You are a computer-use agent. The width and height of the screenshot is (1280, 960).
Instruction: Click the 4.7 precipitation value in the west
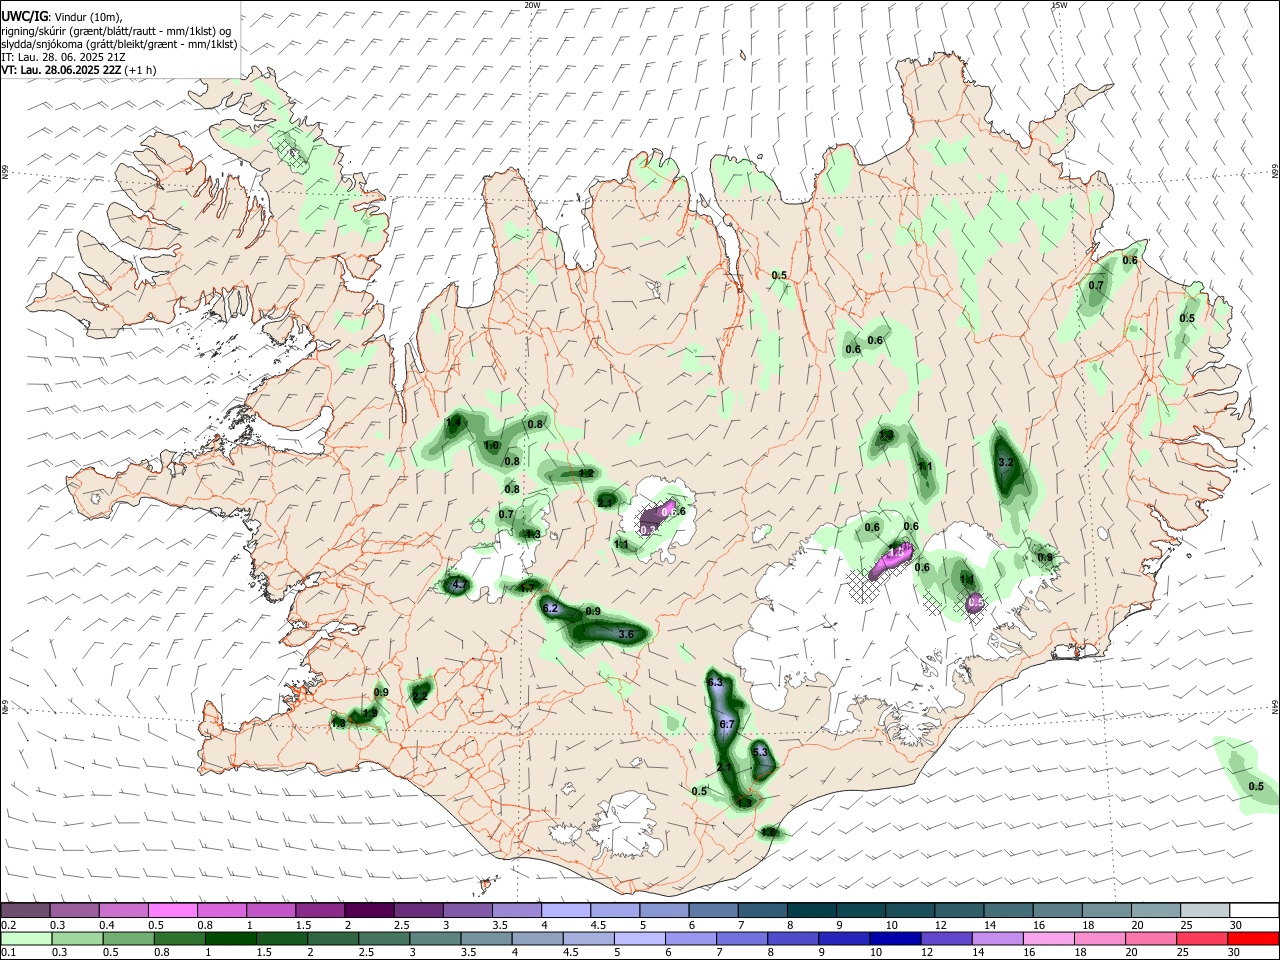460,584
